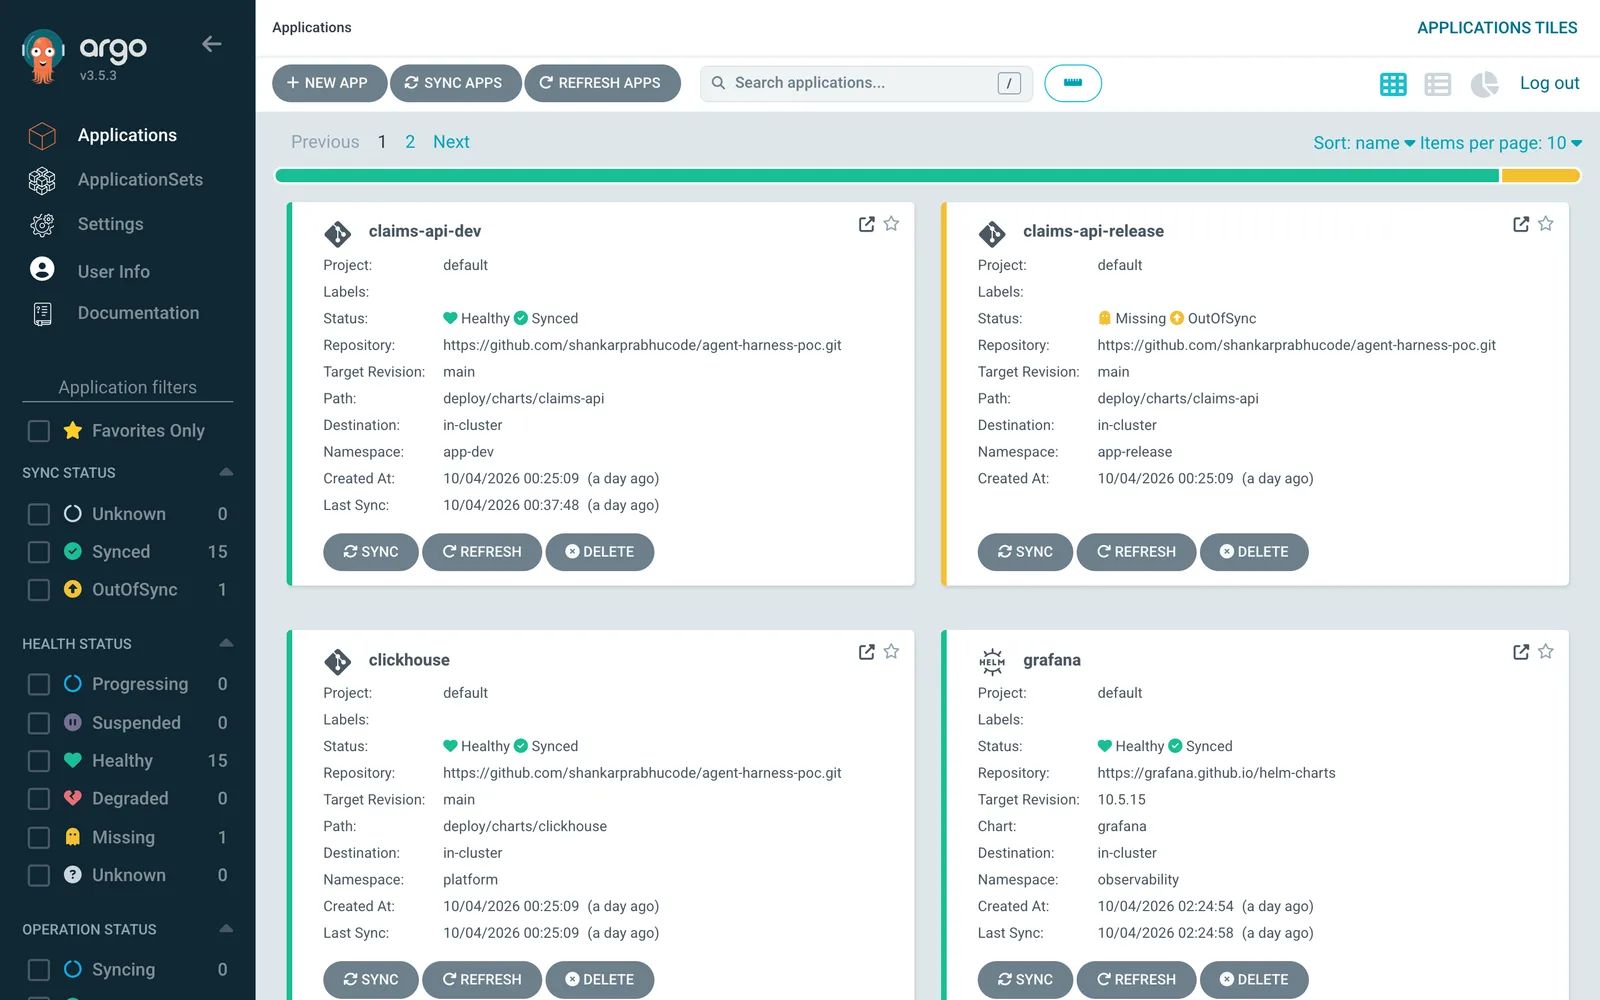This screenshot has width=1600, height=1000.
Task: Open clickhouse external link icon
Action: (x=867, y=652)
